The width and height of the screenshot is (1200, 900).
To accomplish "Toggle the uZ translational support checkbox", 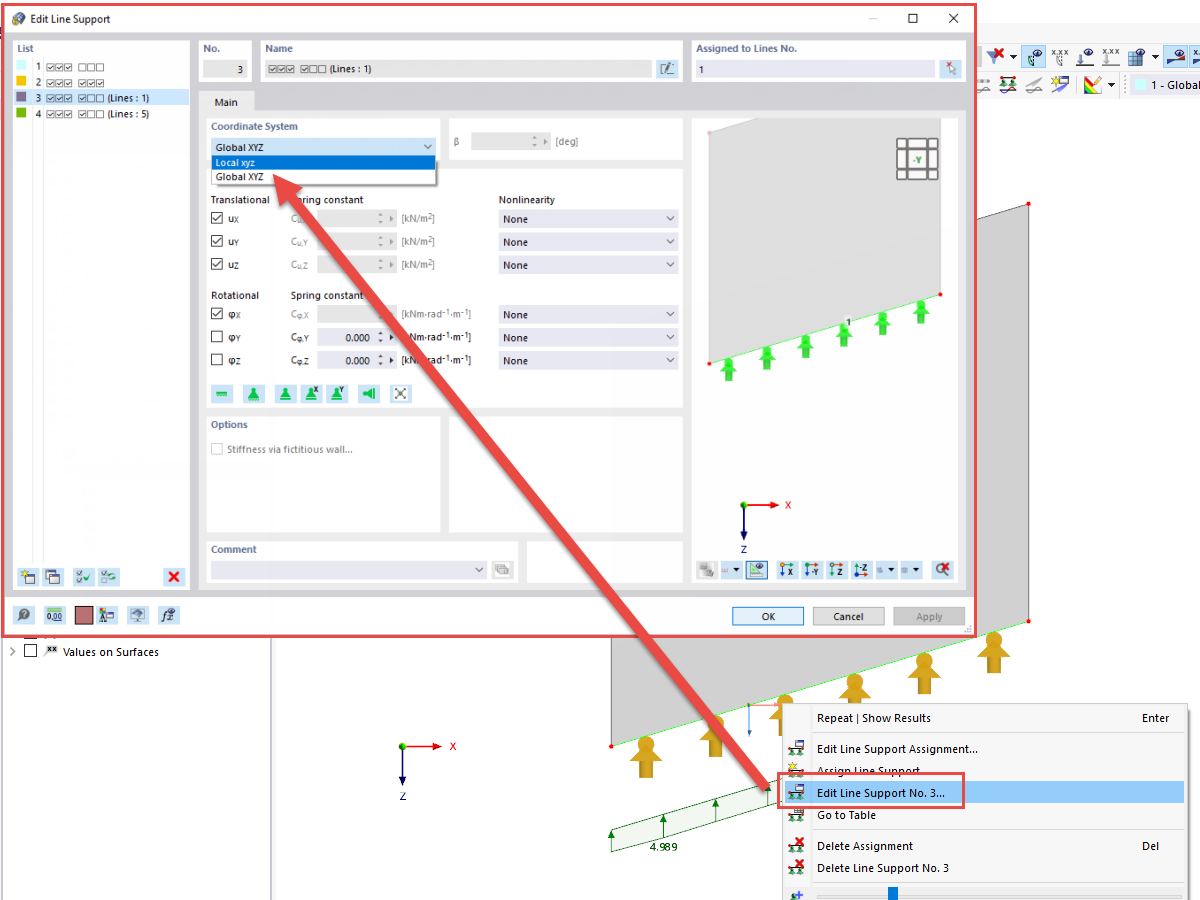I will tap(217, 264).
